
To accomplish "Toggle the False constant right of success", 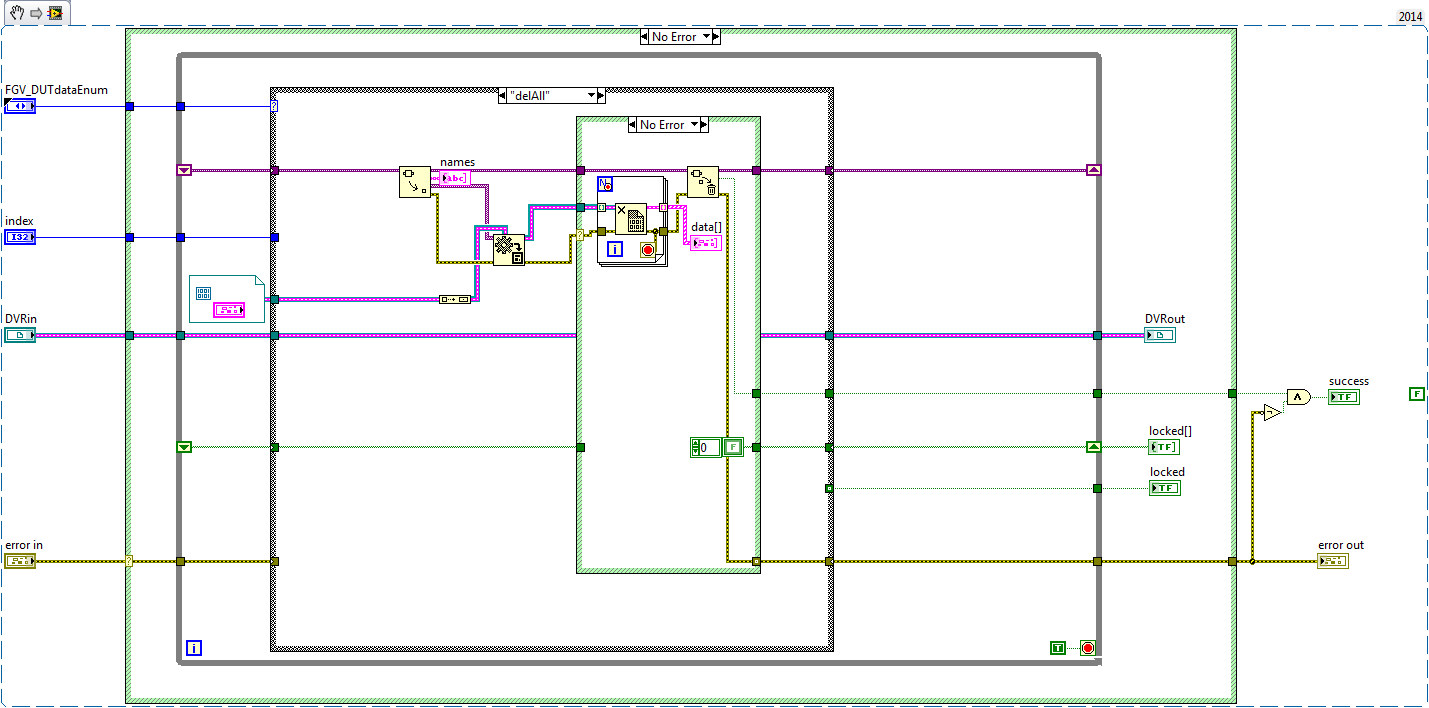I will 1416,394.
